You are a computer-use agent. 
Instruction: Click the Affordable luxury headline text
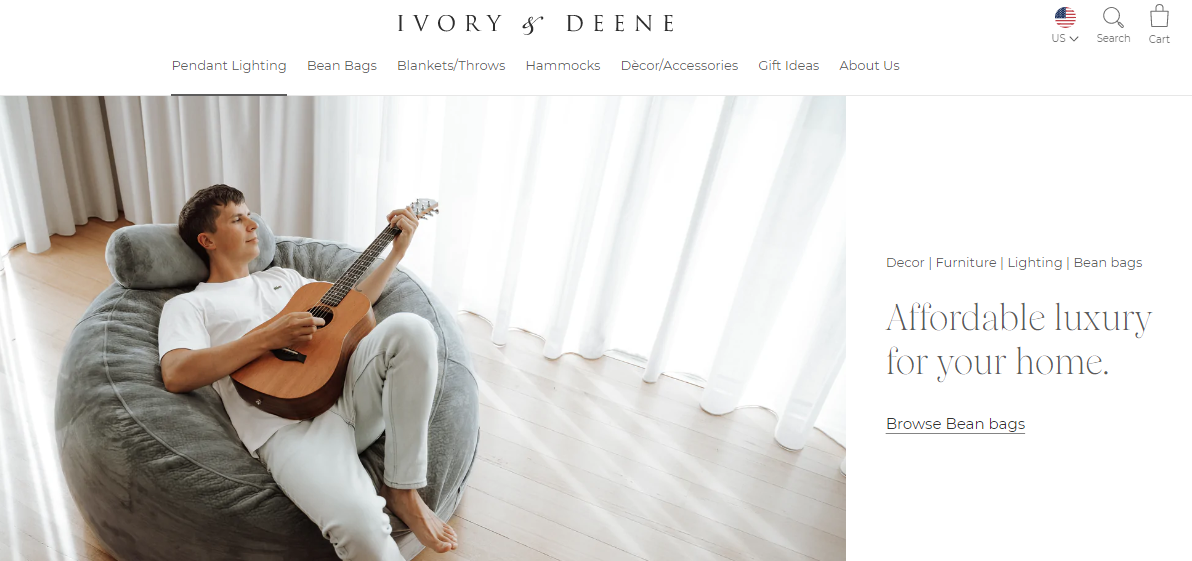[1019, 340]
